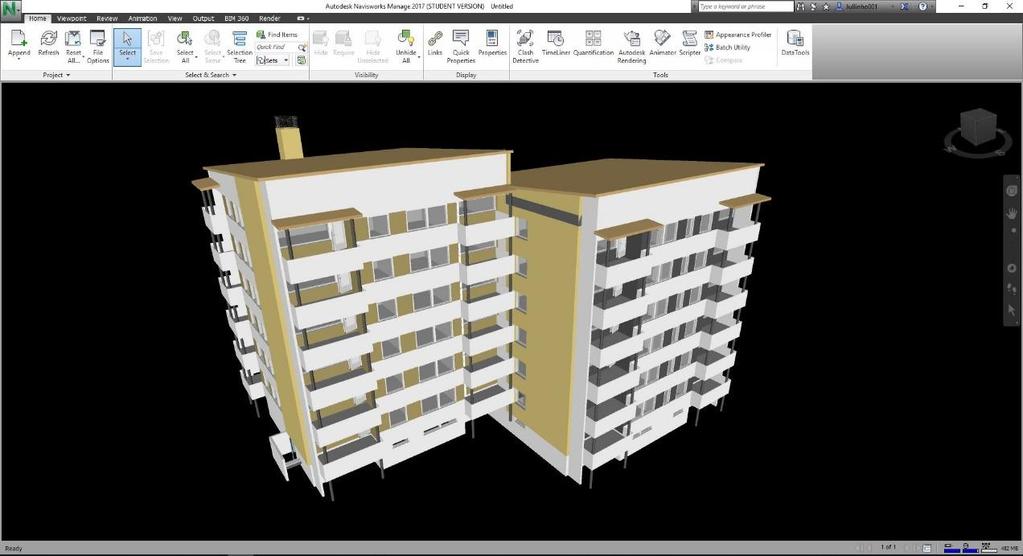Open Autodesk Rendering window
The width and height of the screenshot is (1023, 556).
pyautogui.click(x=632, y=46)
